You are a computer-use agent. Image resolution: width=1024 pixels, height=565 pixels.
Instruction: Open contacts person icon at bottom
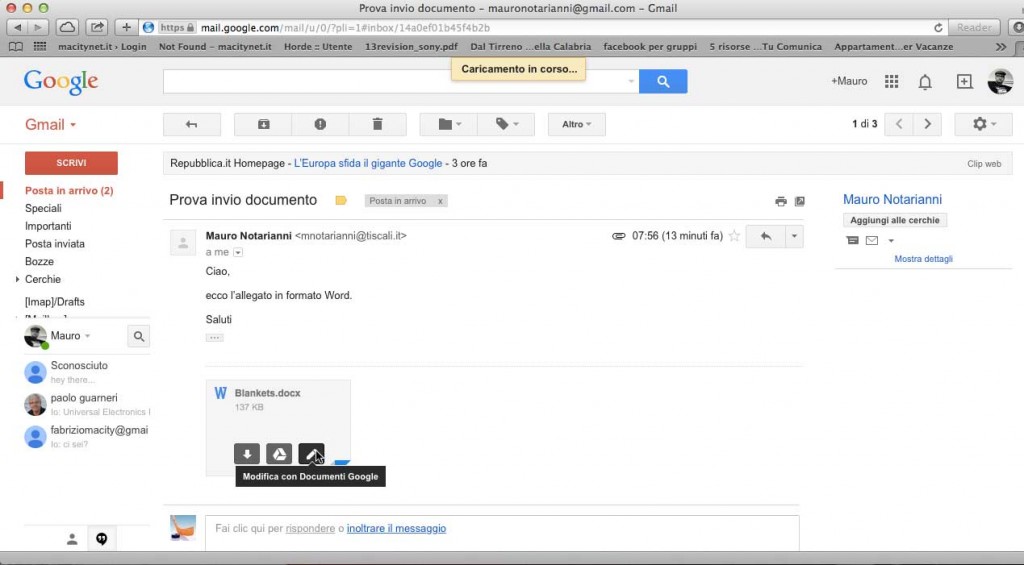click(72, 539)
